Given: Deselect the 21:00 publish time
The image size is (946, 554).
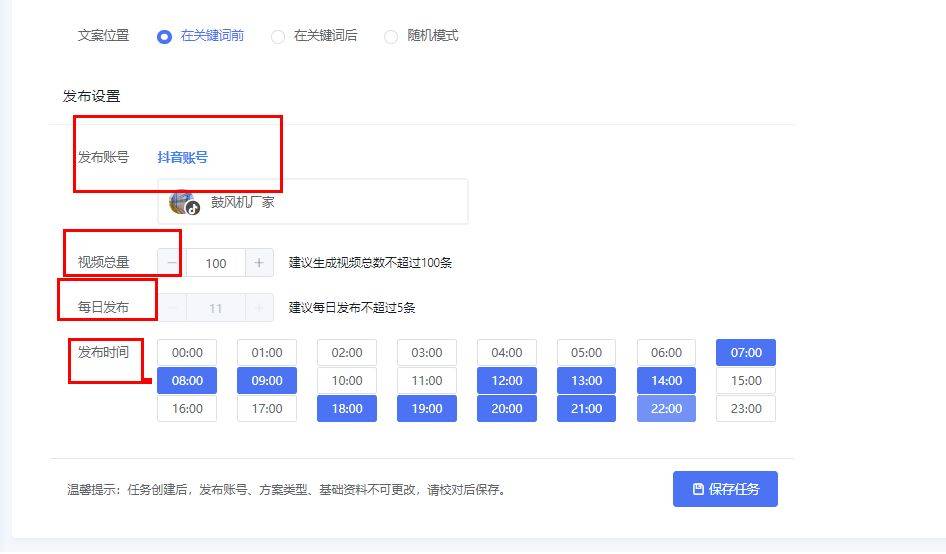Looking at the screenshot, I should (x=586, y=409).
